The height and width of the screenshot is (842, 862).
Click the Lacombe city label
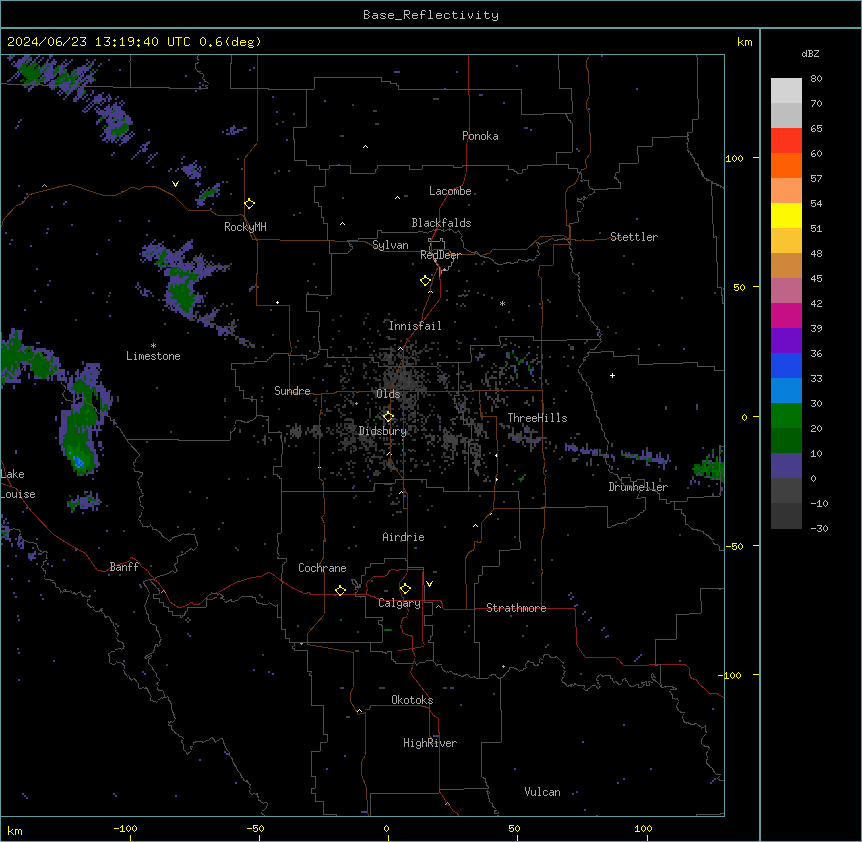pyautogui.click(x=450, y=191)
